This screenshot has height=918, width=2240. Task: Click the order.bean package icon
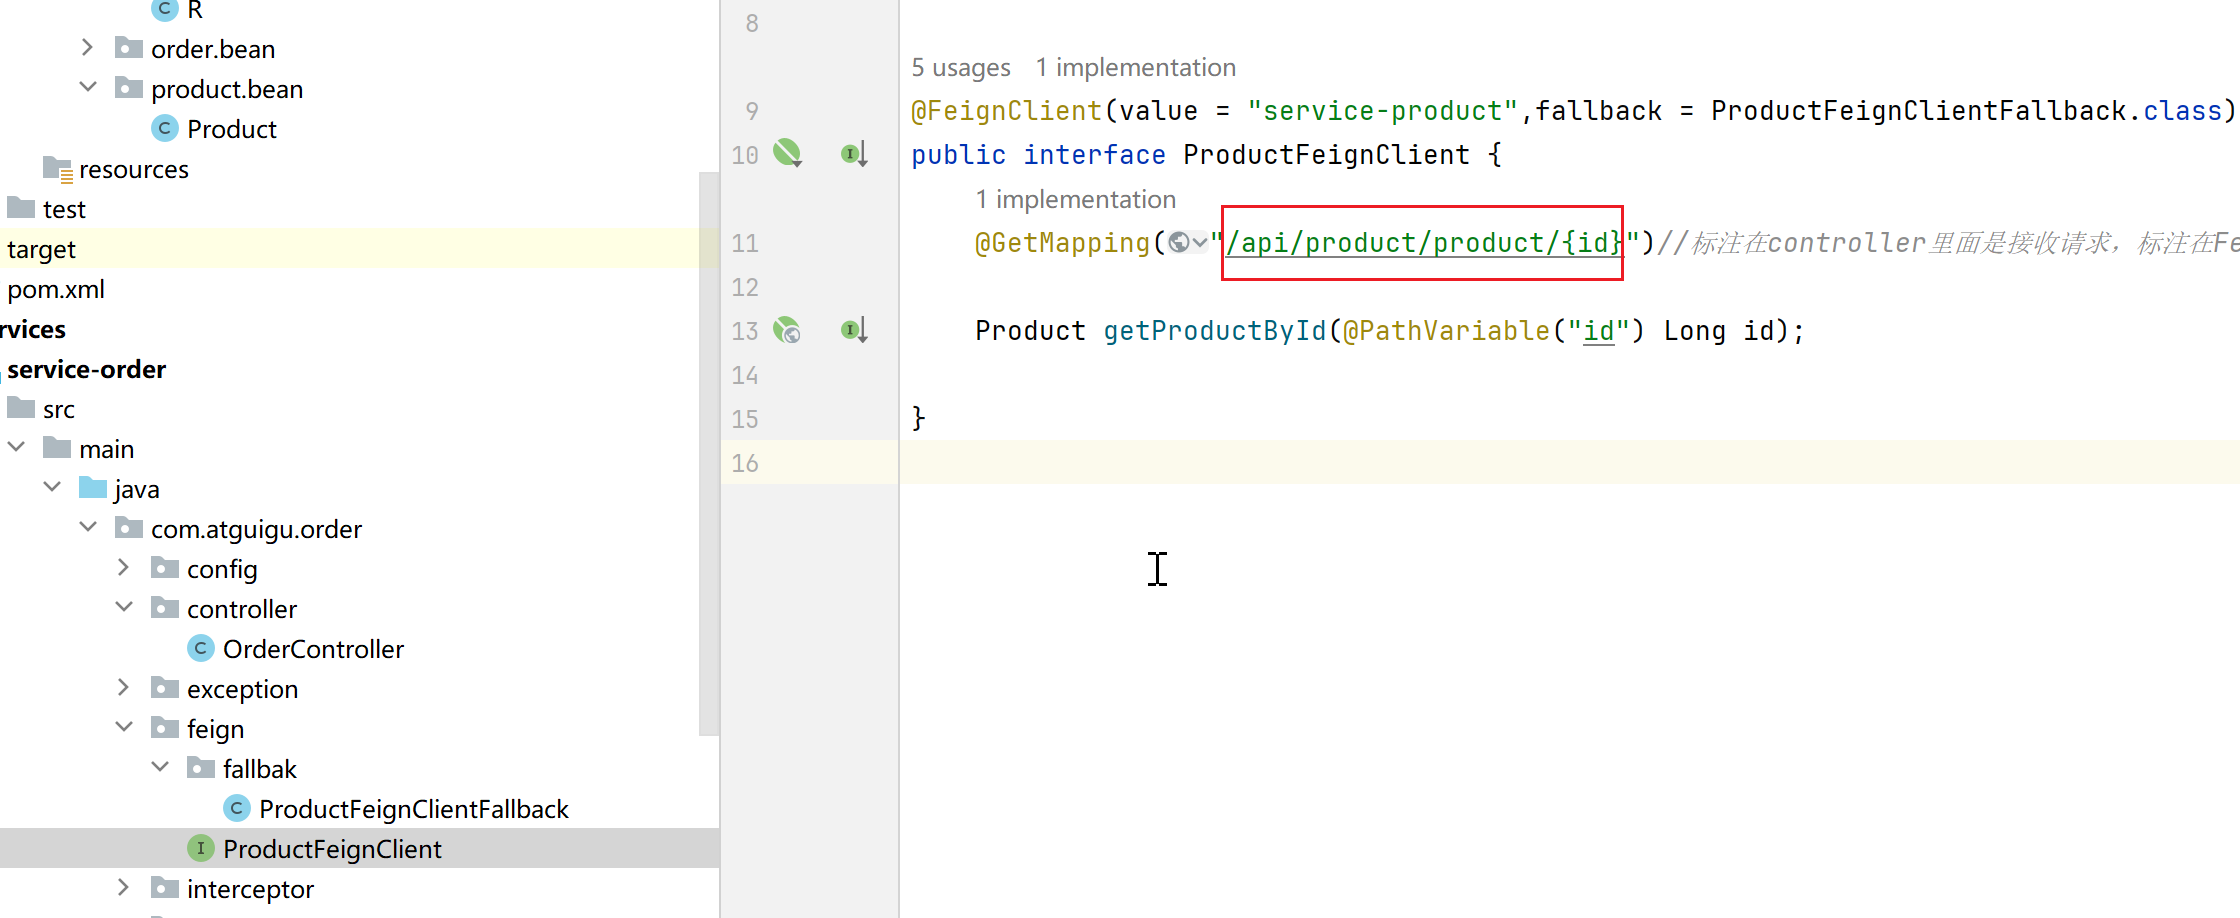click(x=129, y=48)
